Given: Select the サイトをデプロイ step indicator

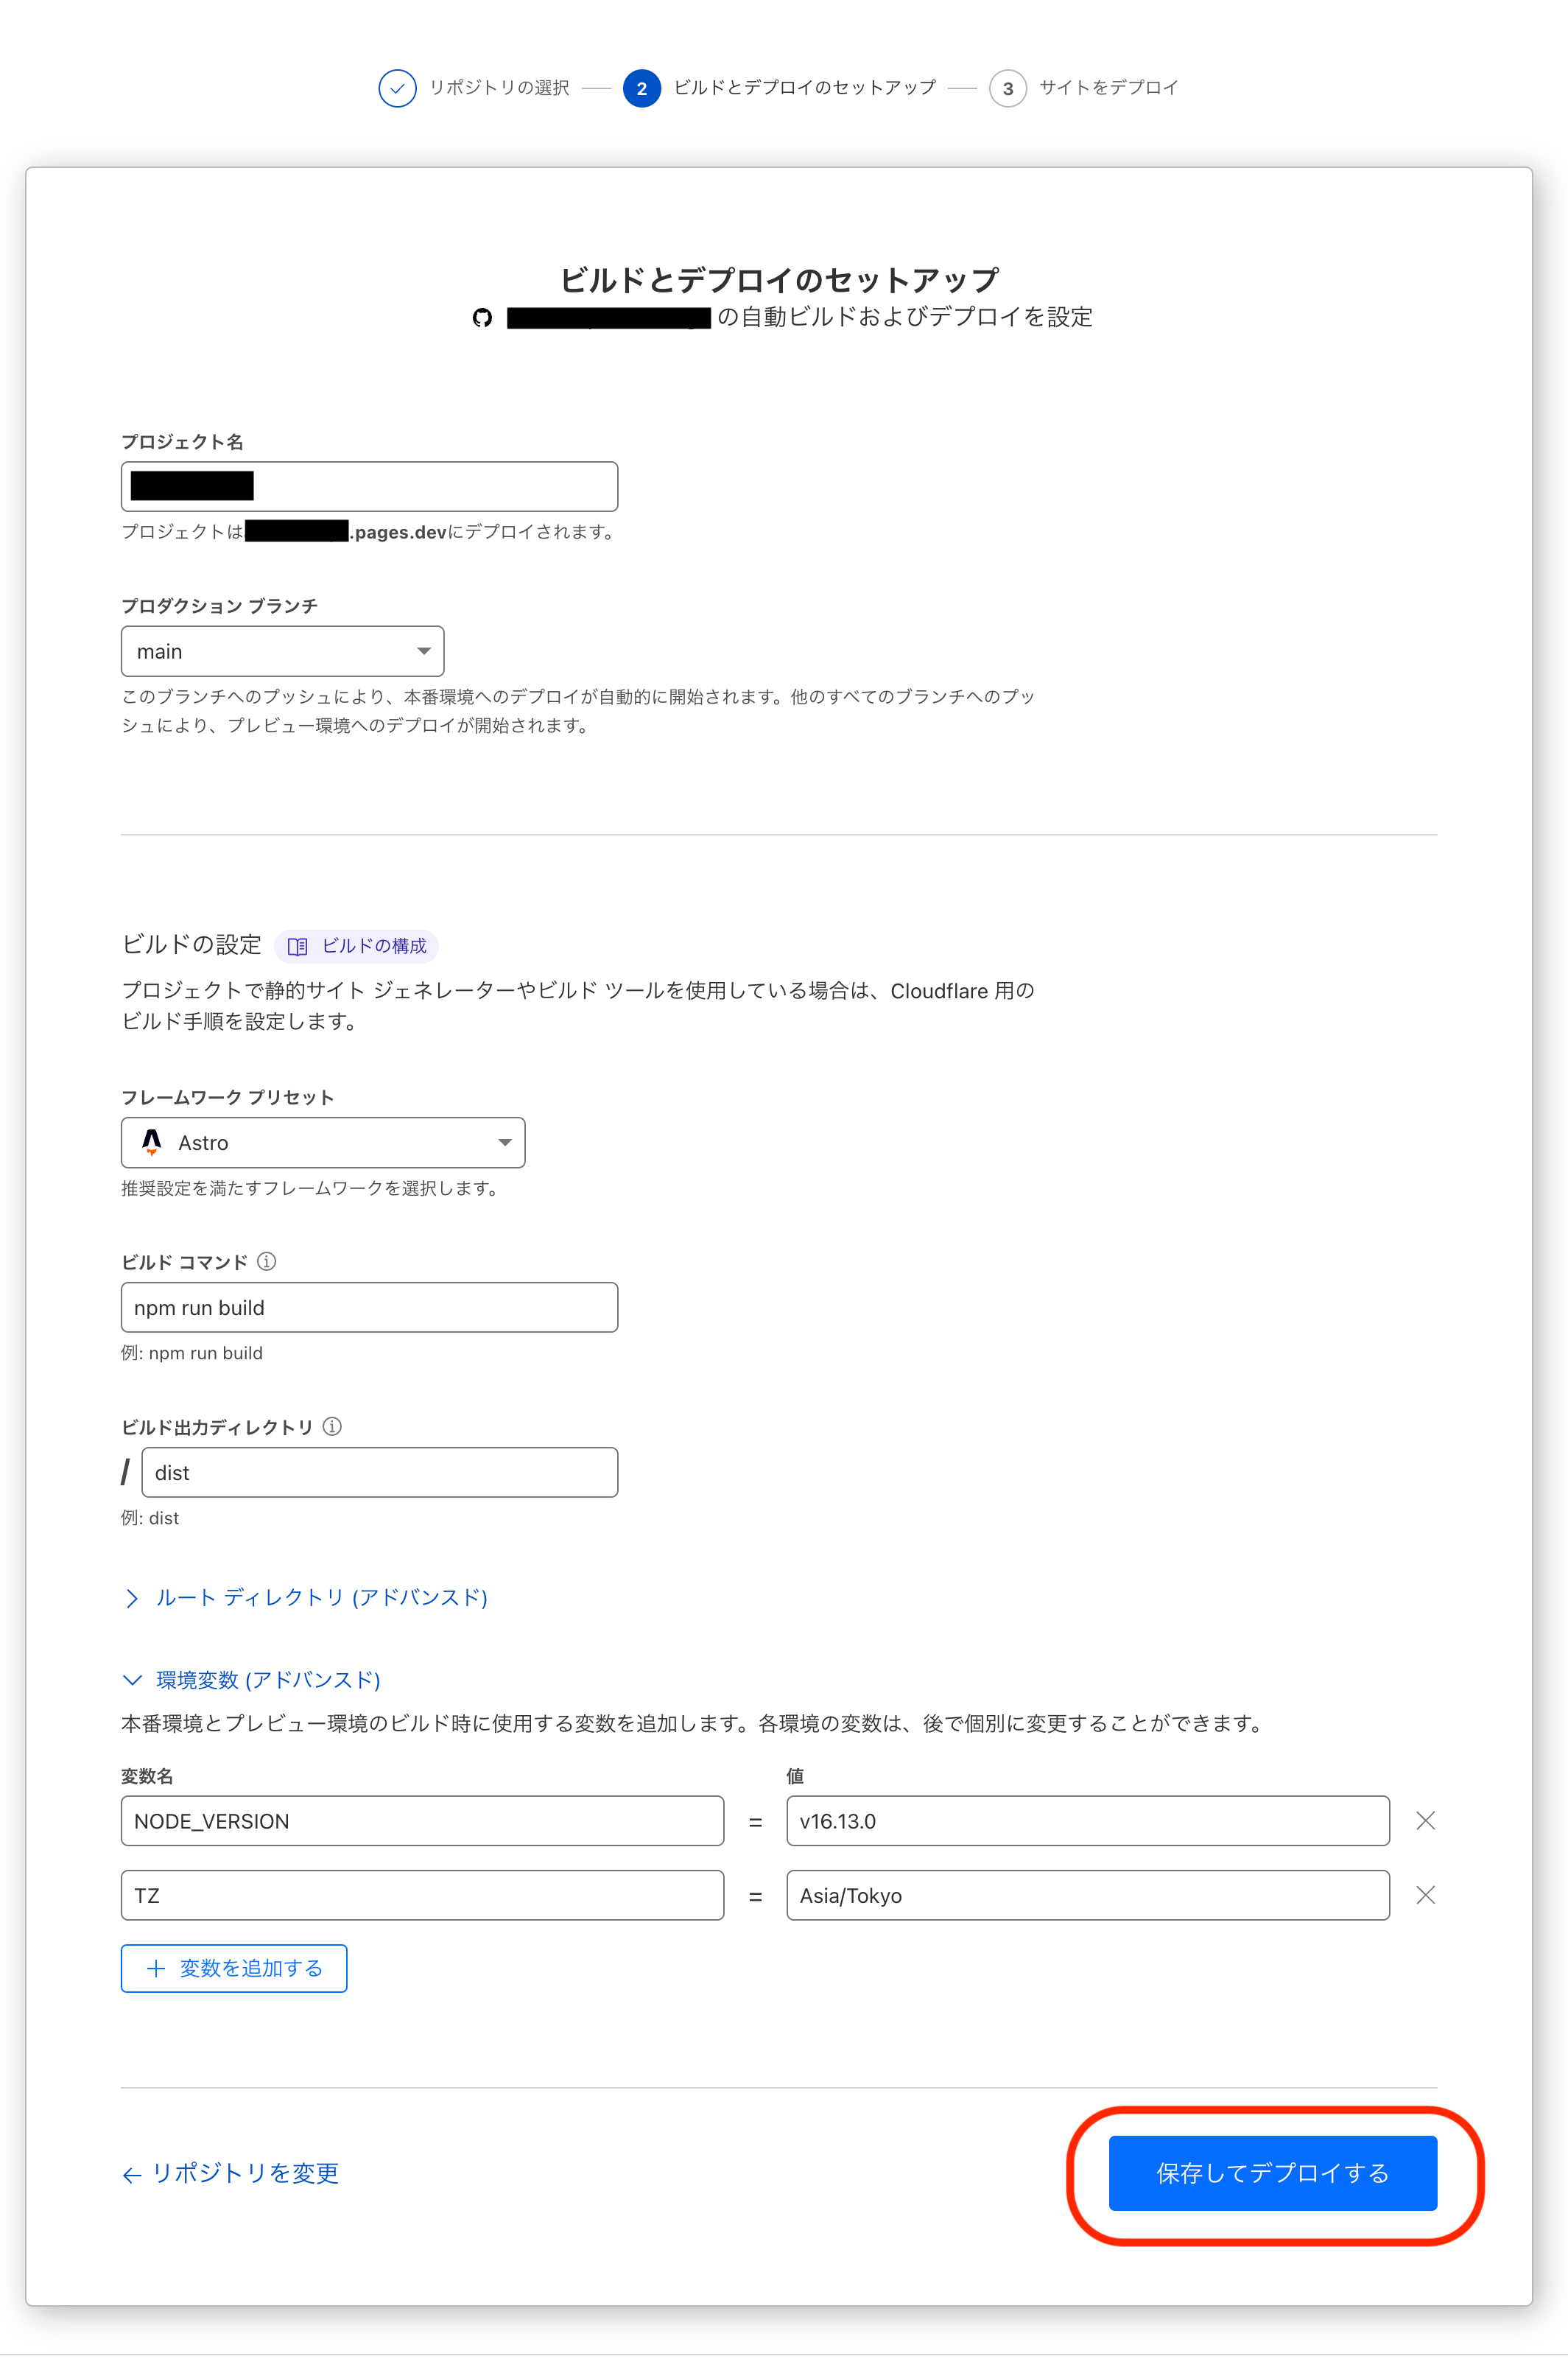Looking at the screenshot, I should pos(1008,88).
